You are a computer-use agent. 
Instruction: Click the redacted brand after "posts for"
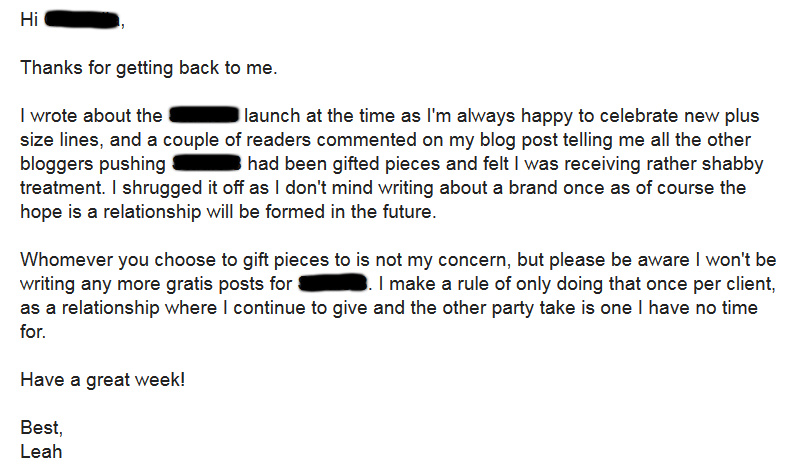click(x=334, y=283)
